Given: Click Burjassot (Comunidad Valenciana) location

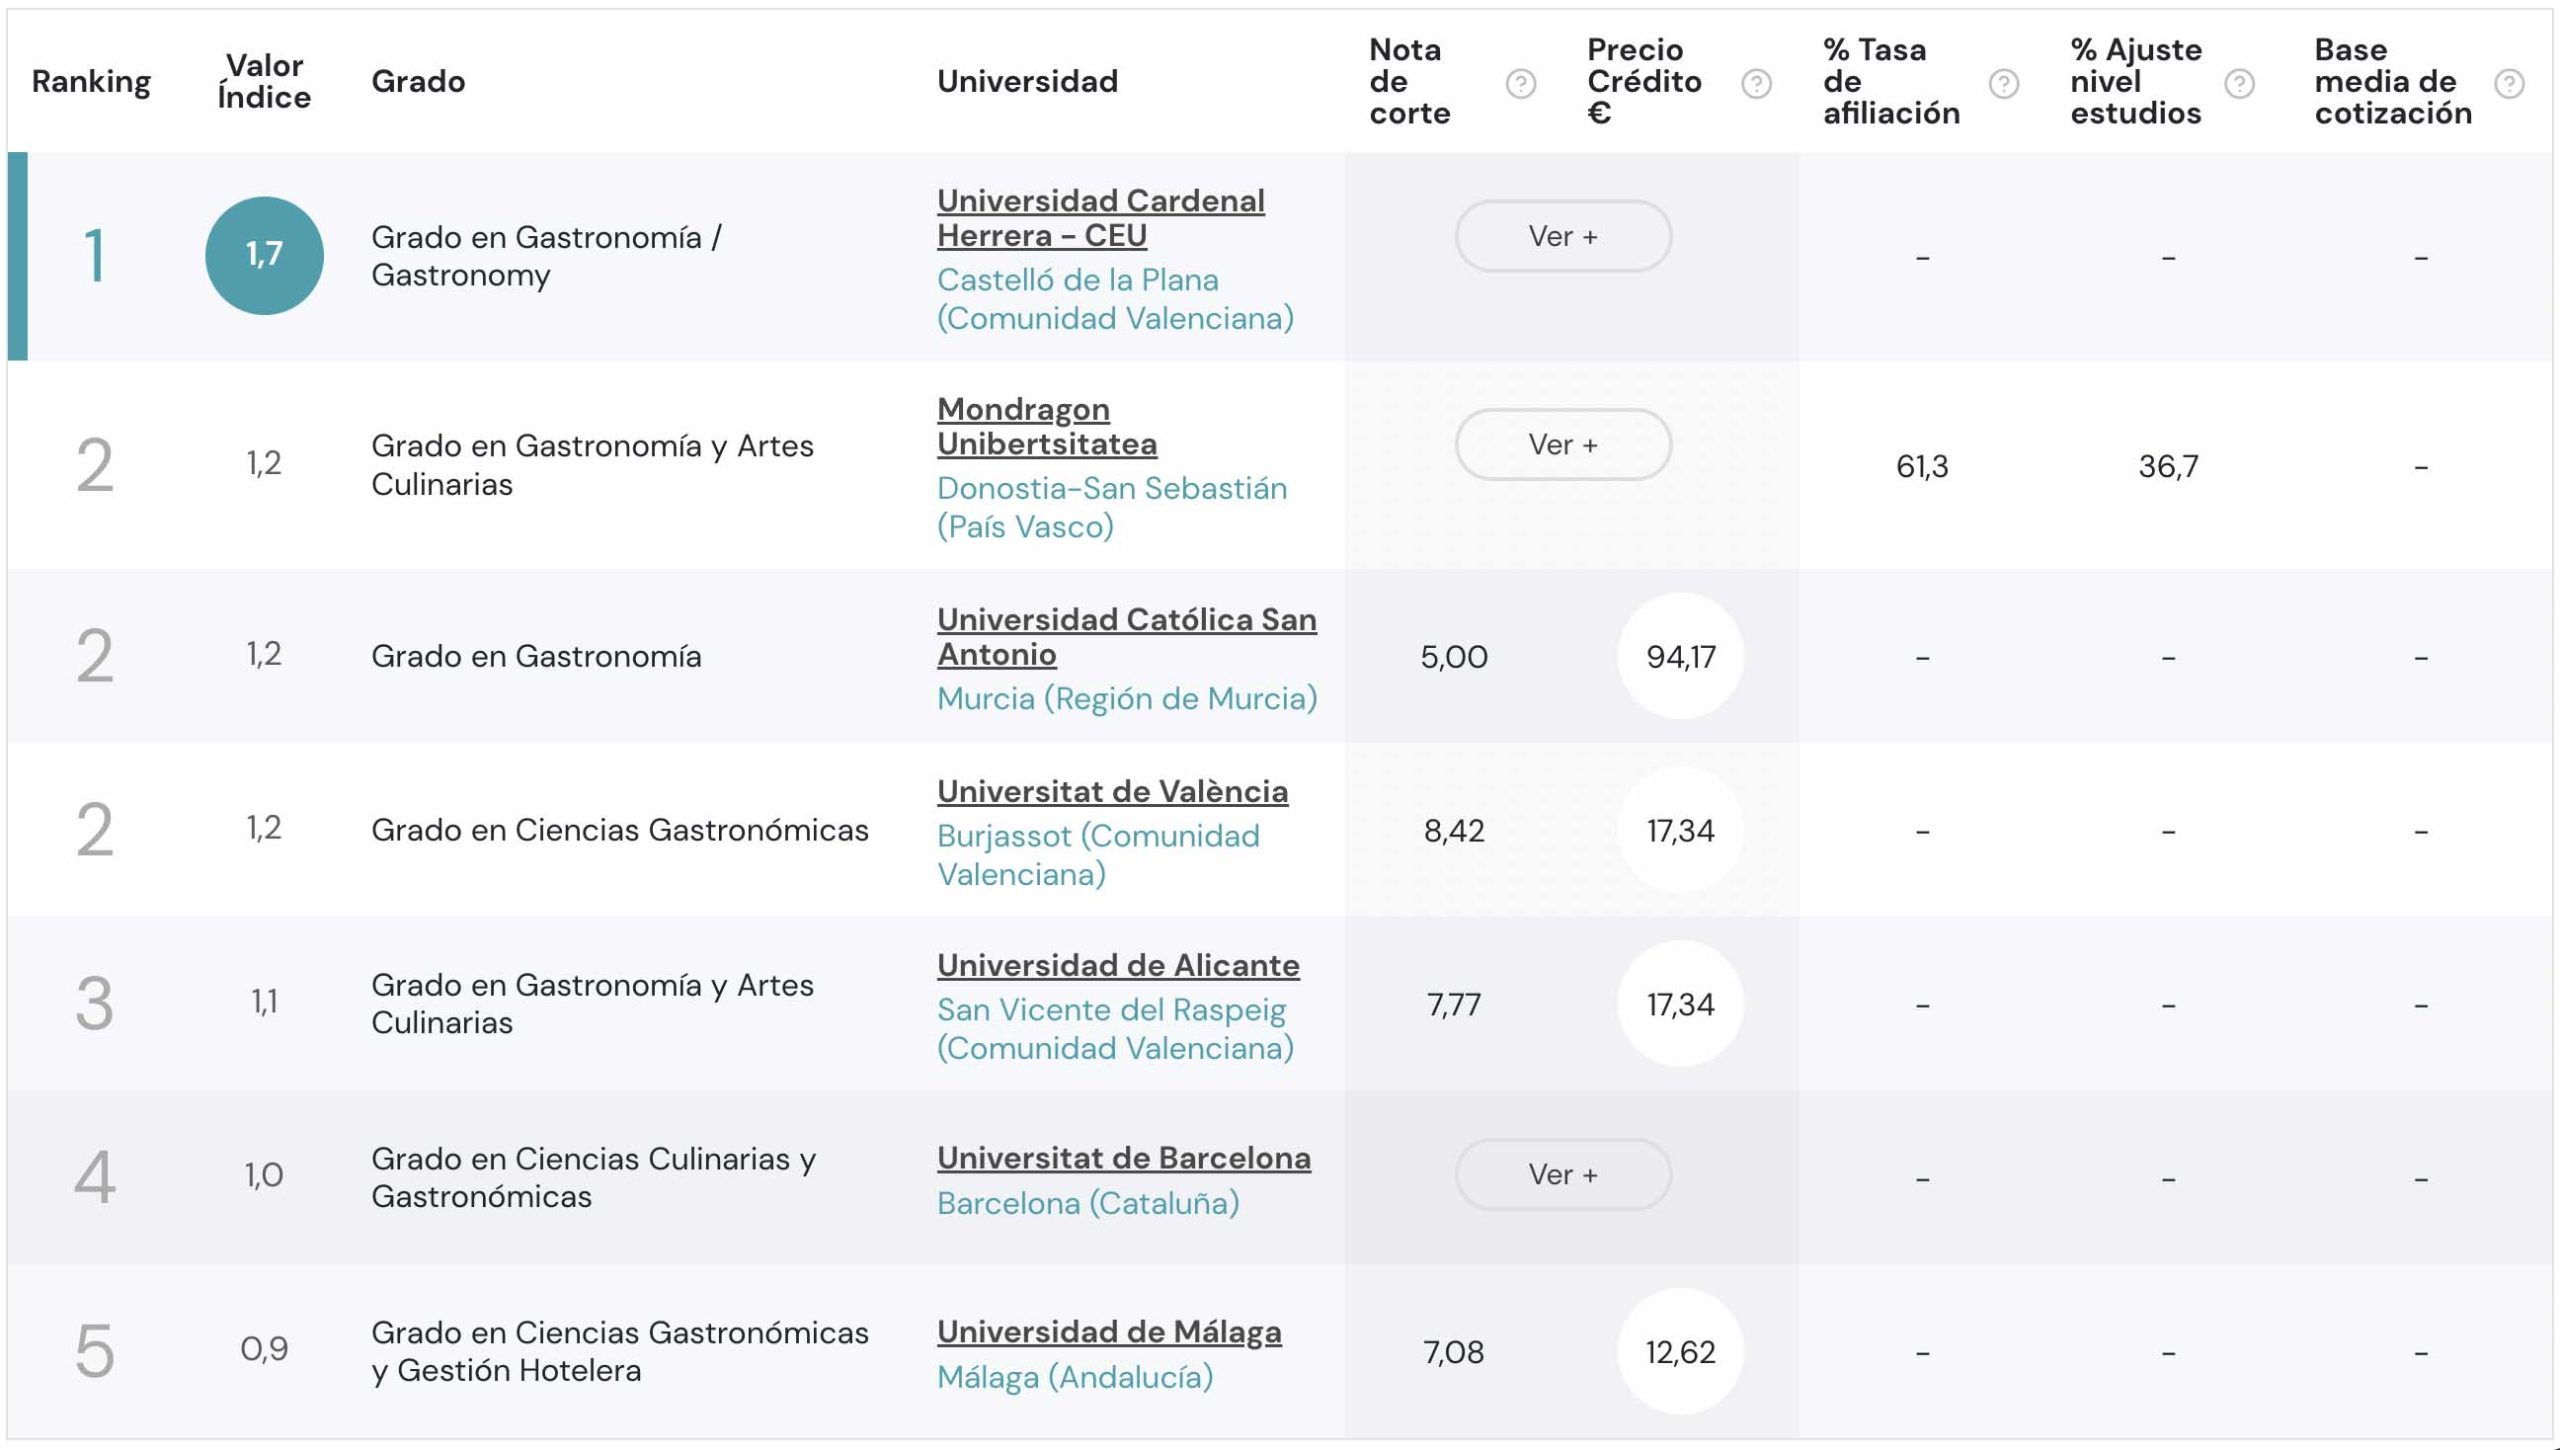Looking at the screenshot, I should point(1098,855).
